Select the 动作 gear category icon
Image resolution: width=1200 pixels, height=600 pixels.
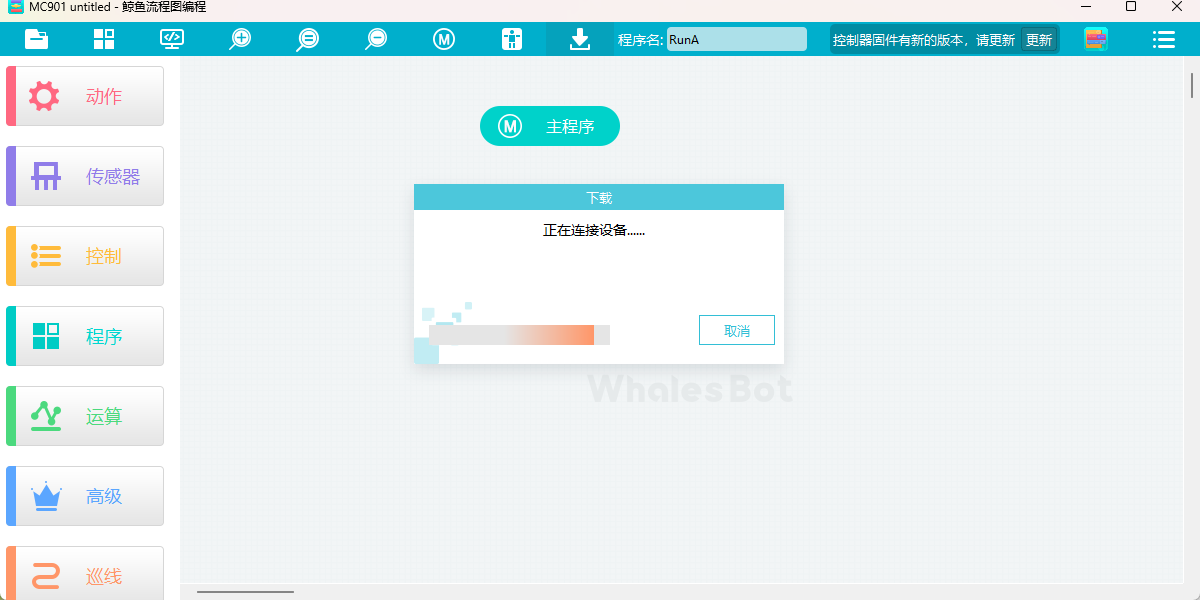[42, 95]
